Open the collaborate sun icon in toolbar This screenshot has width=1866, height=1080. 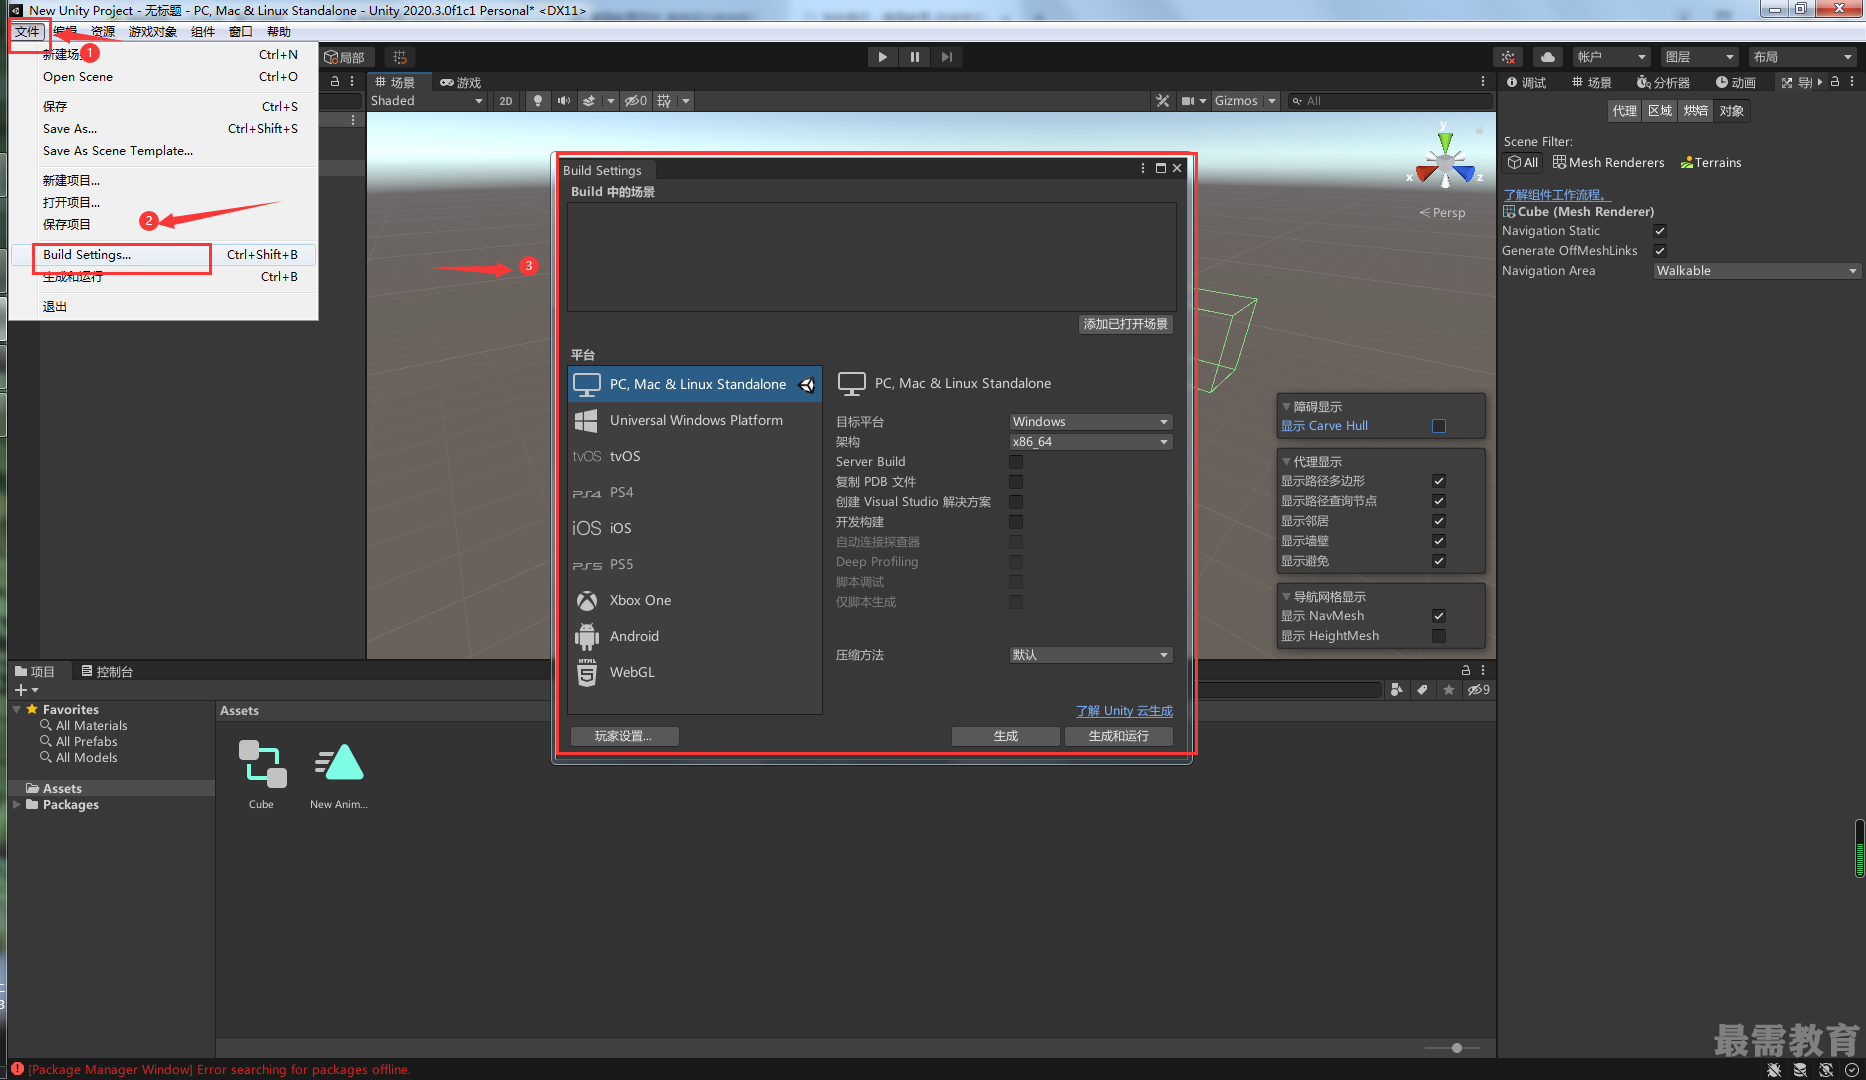[x=1508, y=57]
